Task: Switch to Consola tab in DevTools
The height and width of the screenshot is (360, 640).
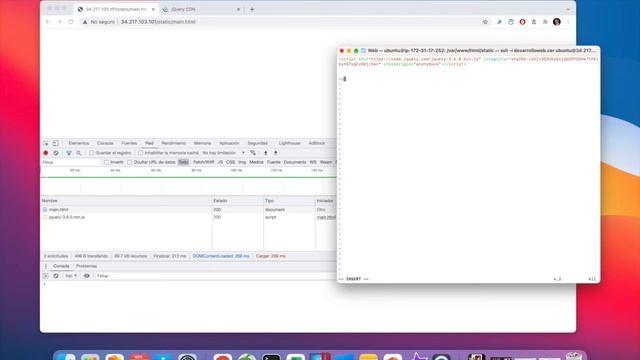Action: tap(105, 143)
